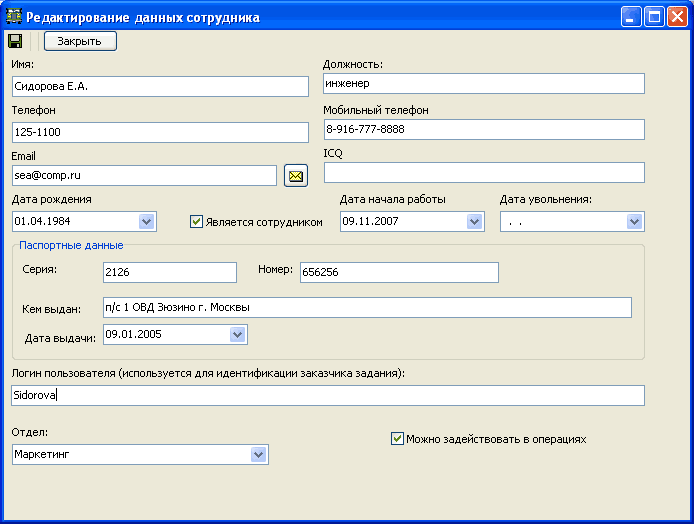Close the window with red X
The image size is (694, 524).
click(x=678, y=17)
